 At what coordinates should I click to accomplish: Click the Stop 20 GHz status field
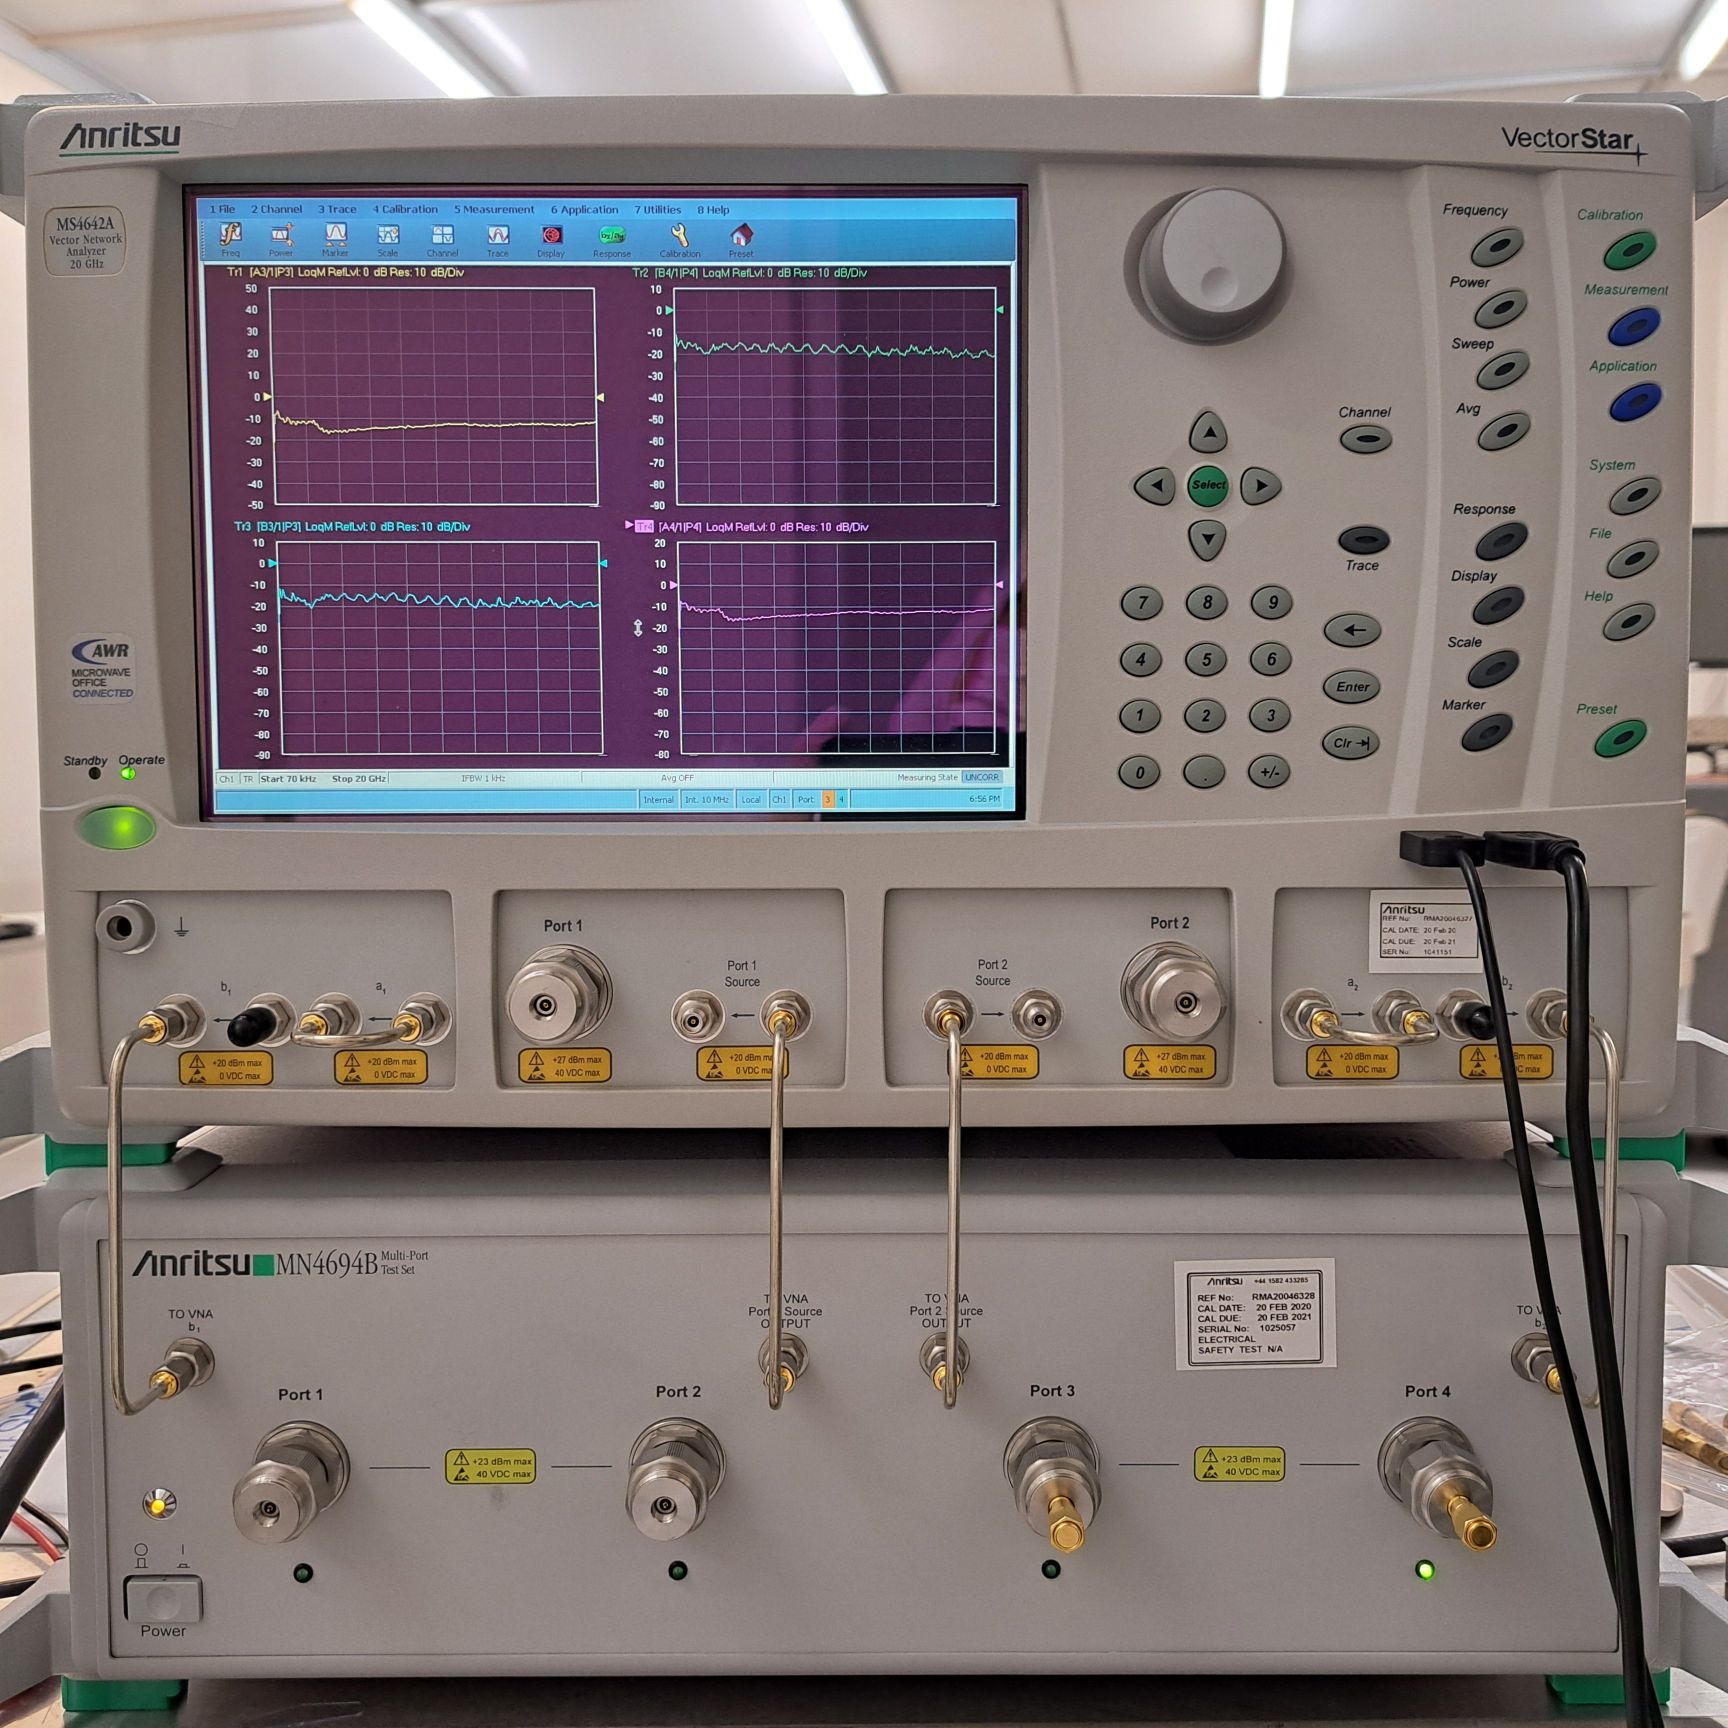[359, 778]
